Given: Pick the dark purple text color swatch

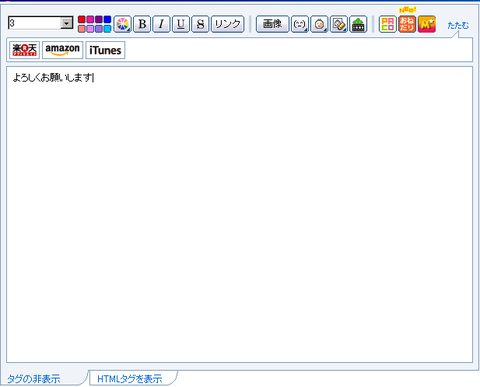Looking at the screenshot, I should [x=99, y=20].
